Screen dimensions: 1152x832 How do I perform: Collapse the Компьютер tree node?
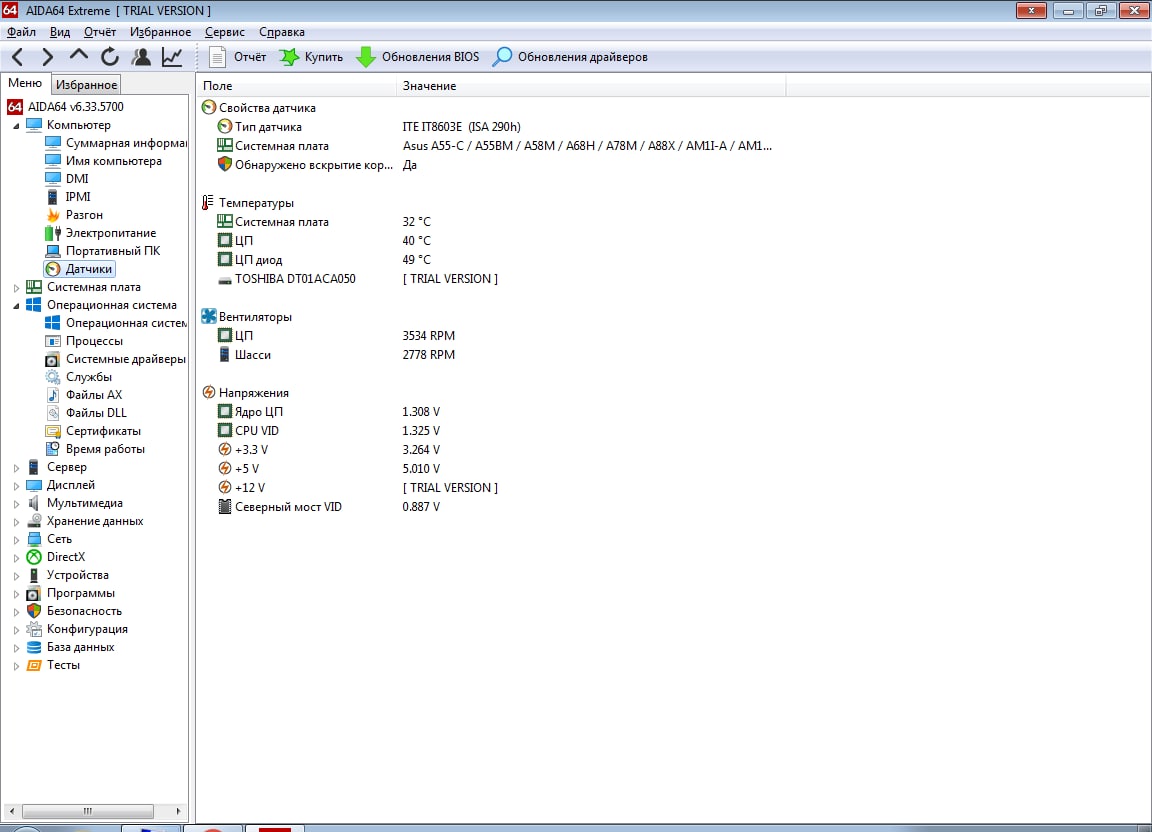[x=16, y=126]
